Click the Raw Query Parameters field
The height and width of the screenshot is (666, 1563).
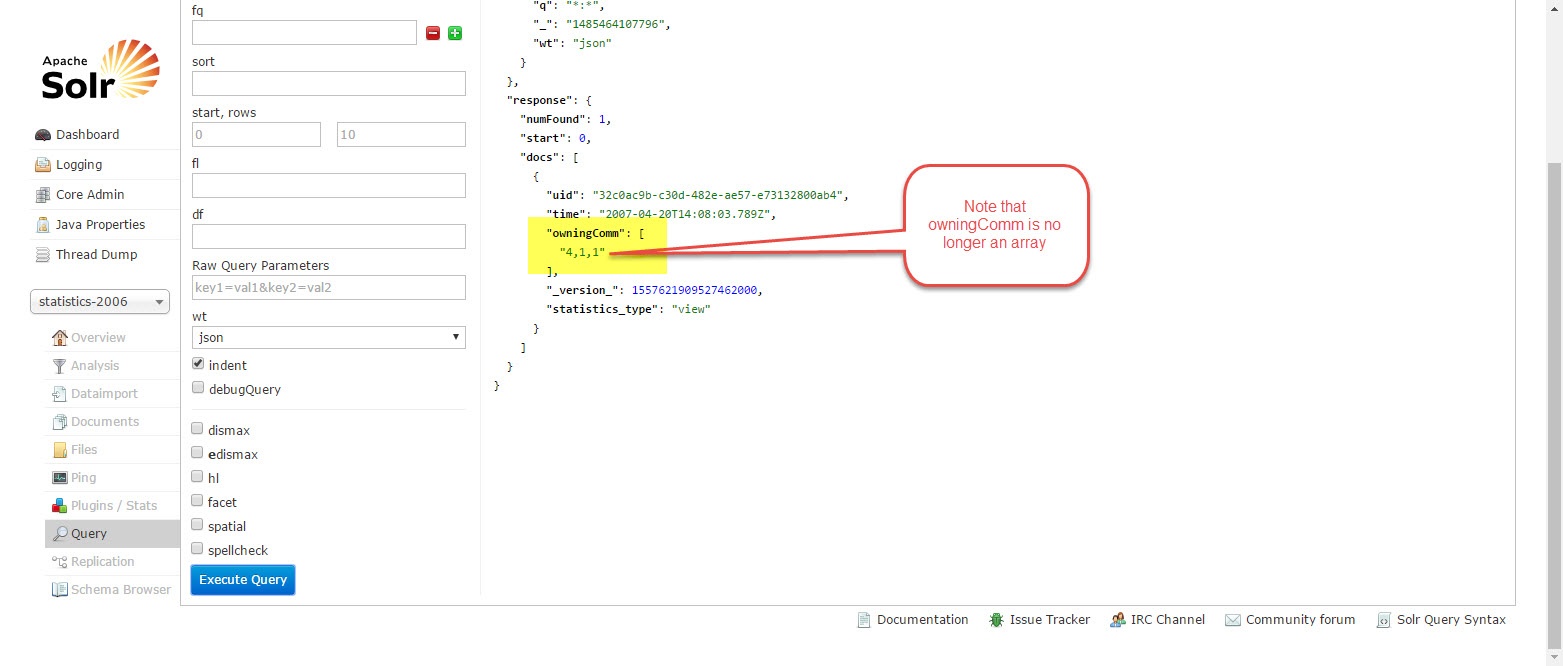(x=328, y=288)
